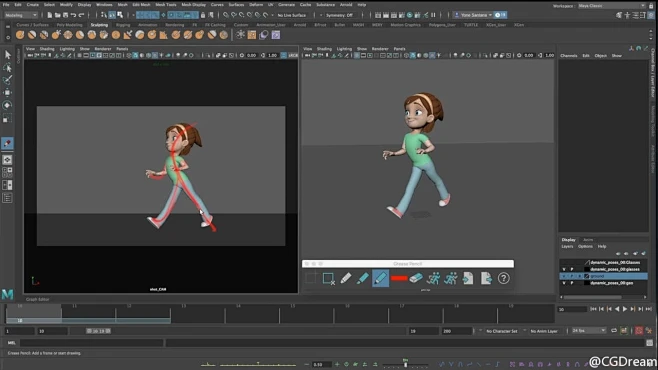
Task: Toggle visibility V of dynamic_poses_08:geo layer
Action: [x=564, y=283]
